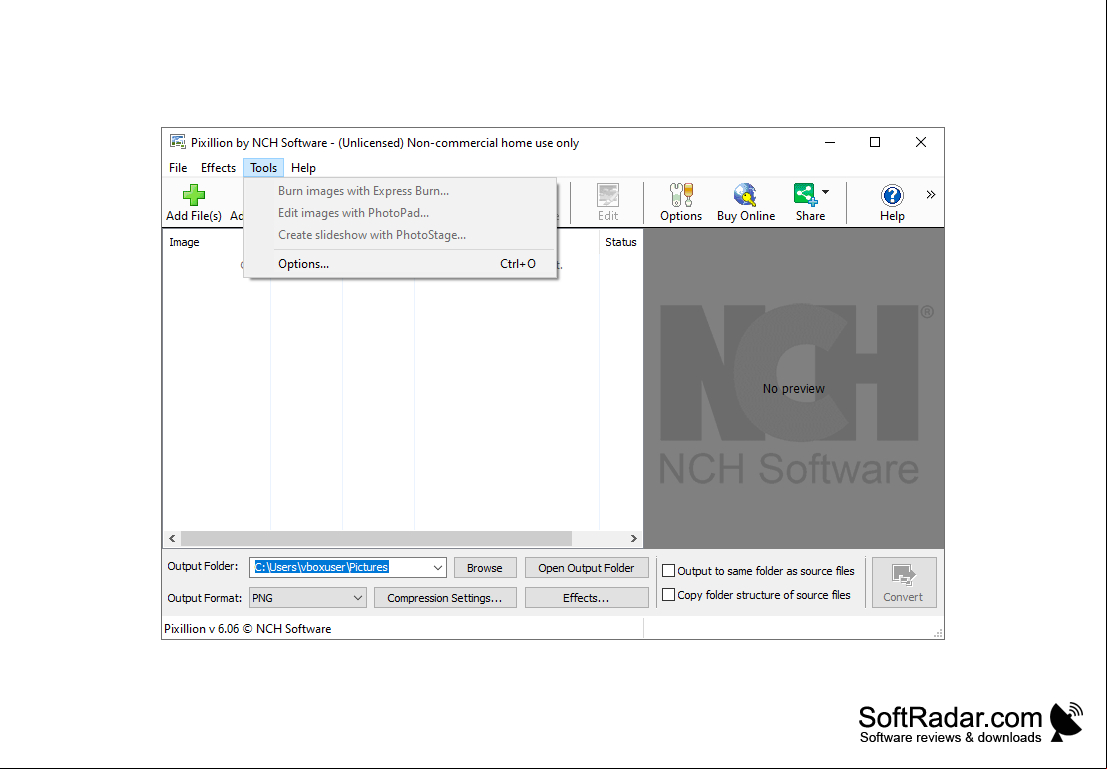The image size is (1107, 769).
Task: Expand the toolbar overflow chevron
Action: [x=931, y=195]
